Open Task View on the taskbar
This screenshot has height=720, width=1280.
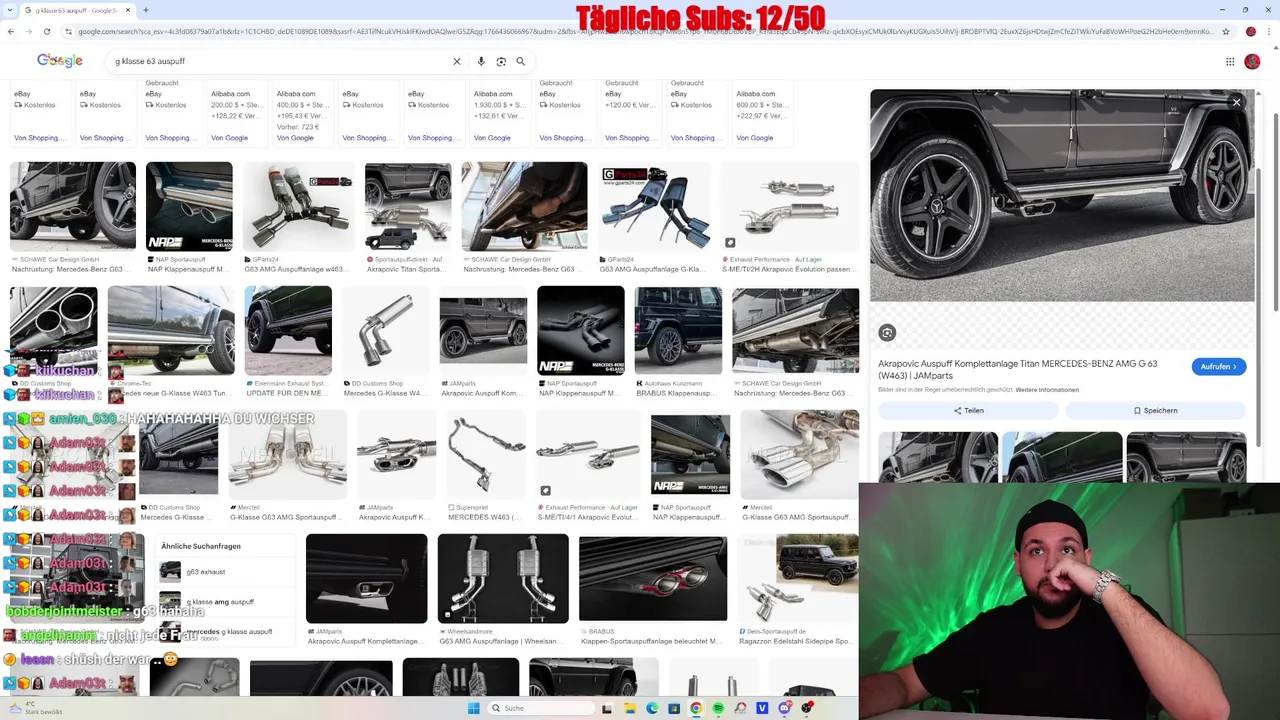click(x=607, y=708)
